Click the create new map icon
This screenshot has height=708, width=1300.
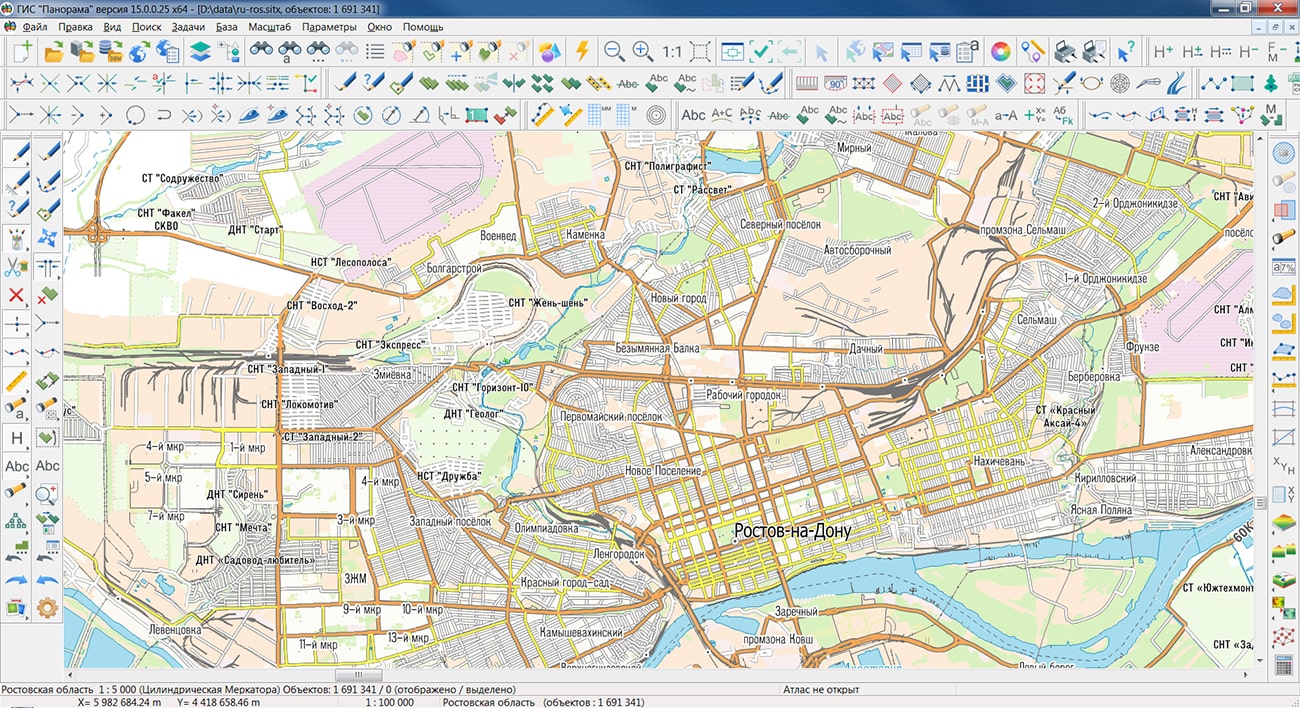pos(21,51)
